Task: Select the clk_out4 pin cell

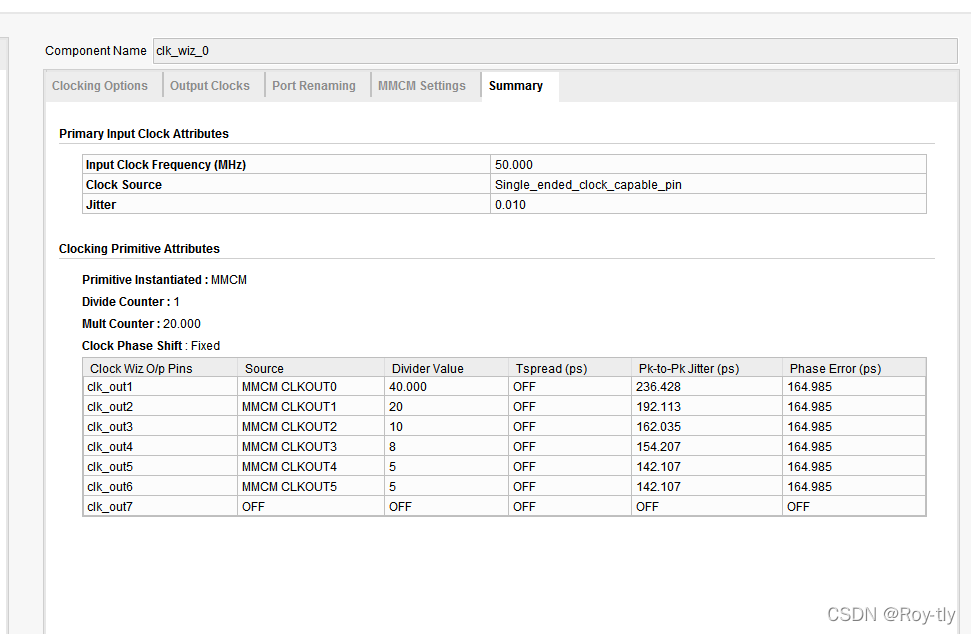Action: (160, 446)
